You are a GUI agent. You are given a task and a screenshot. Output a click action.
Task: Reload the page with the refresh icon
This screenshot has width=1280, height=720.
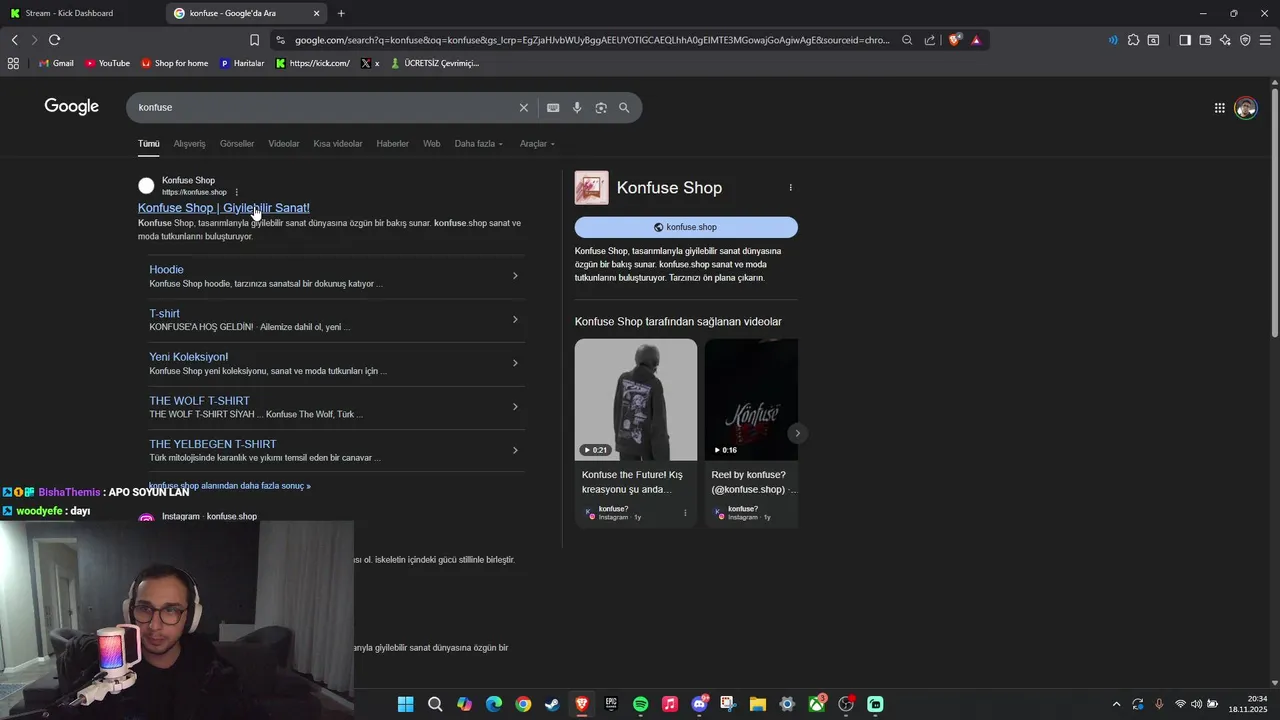tap(54, 40)
